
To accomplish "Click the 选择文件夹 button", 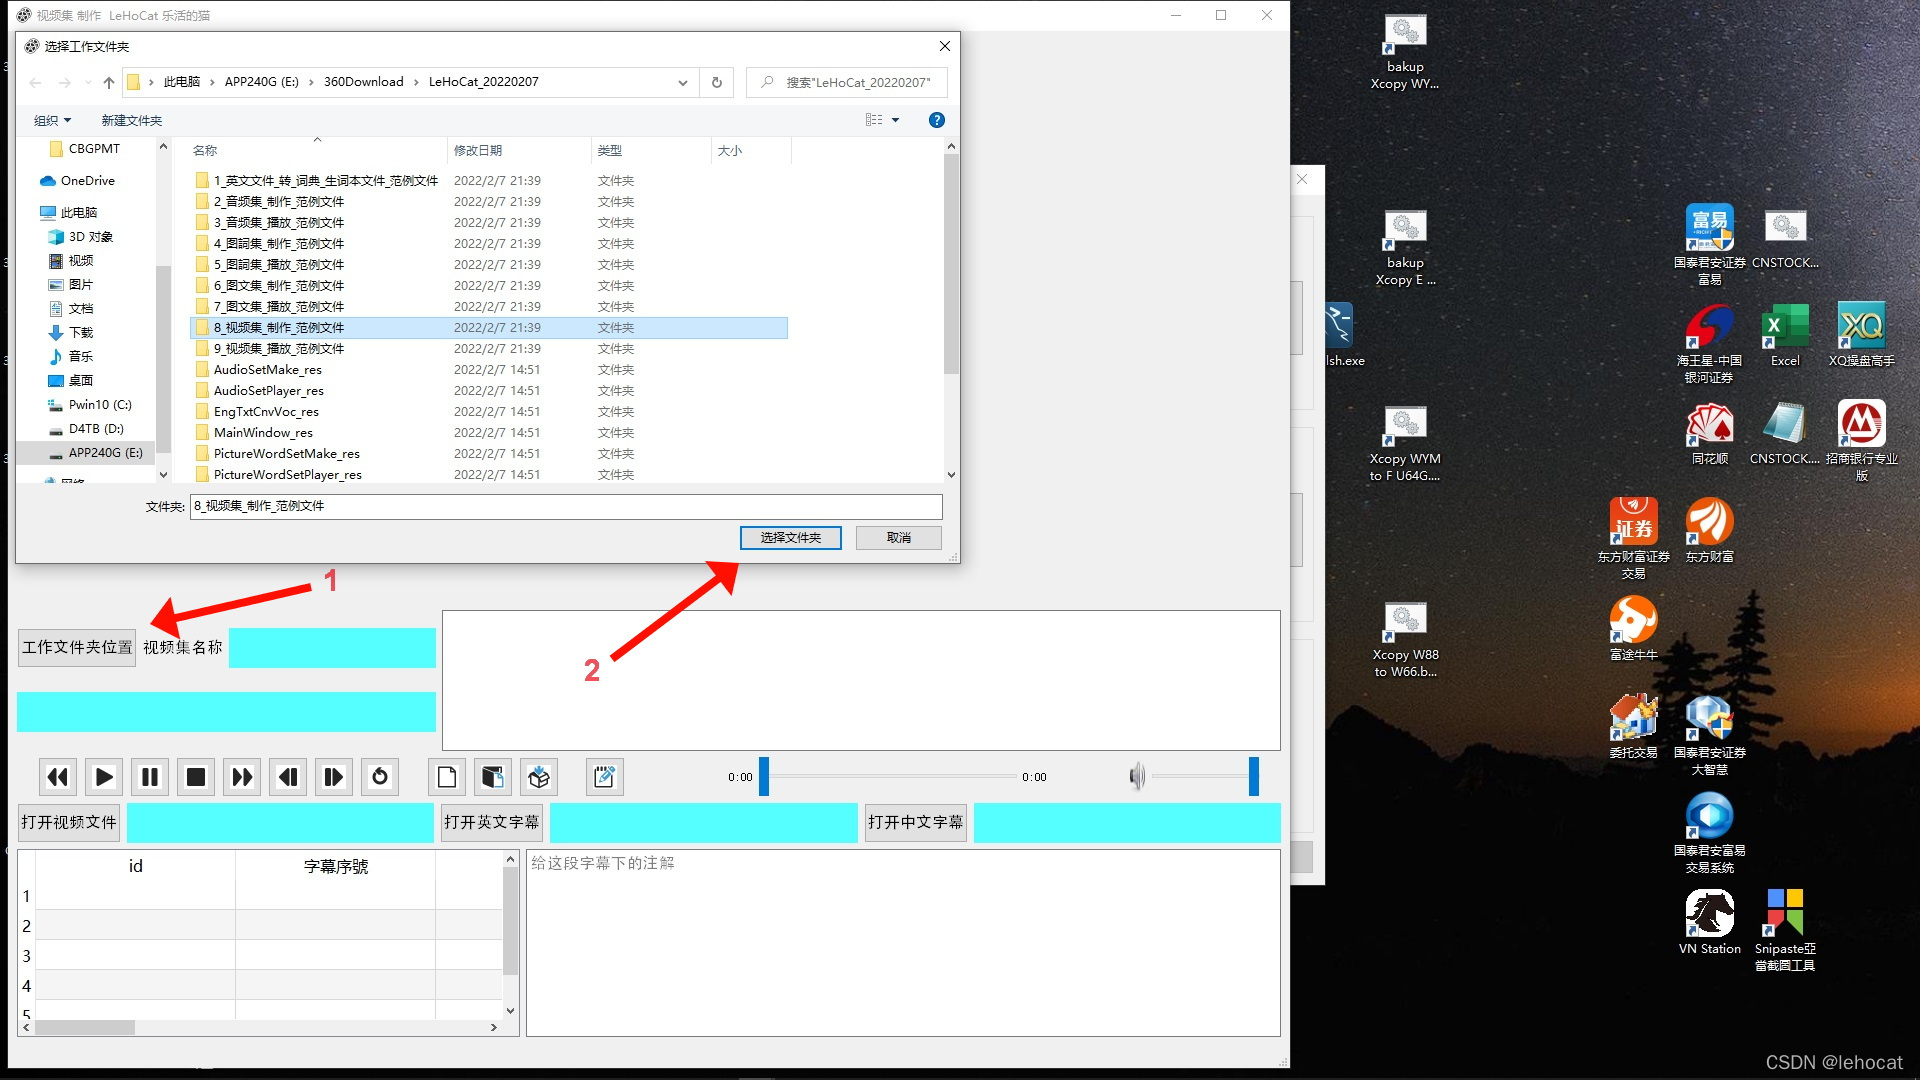I will [790, 538].
